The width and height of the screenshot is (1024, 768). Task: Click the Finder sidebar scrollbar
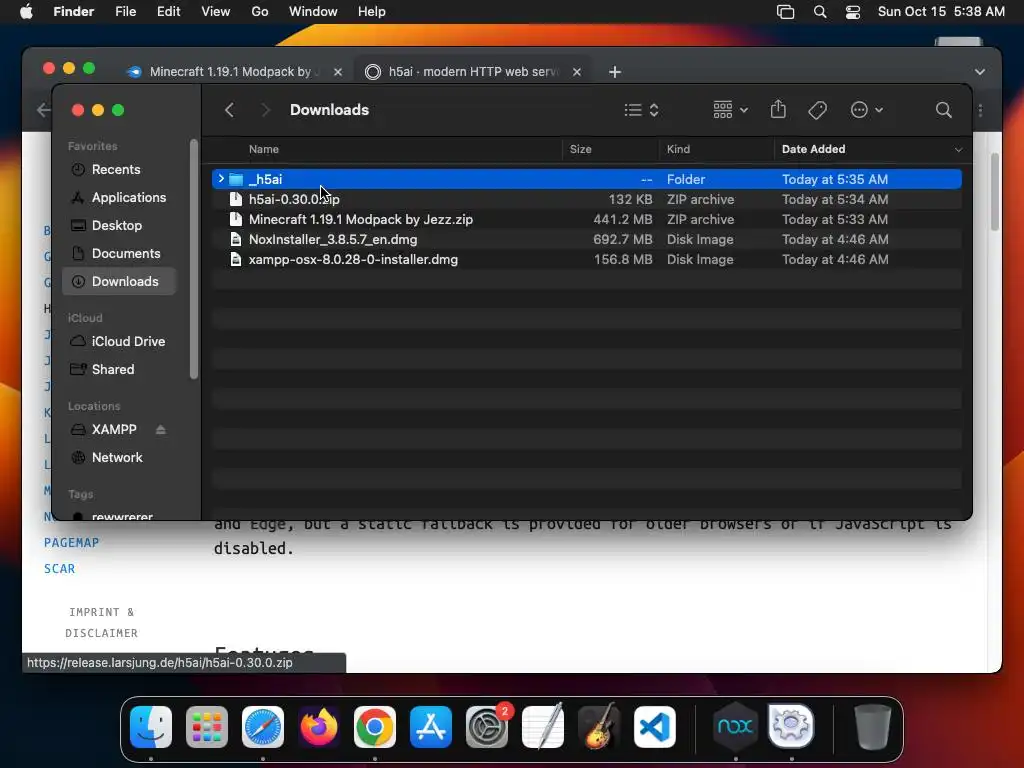coord(193,259)
